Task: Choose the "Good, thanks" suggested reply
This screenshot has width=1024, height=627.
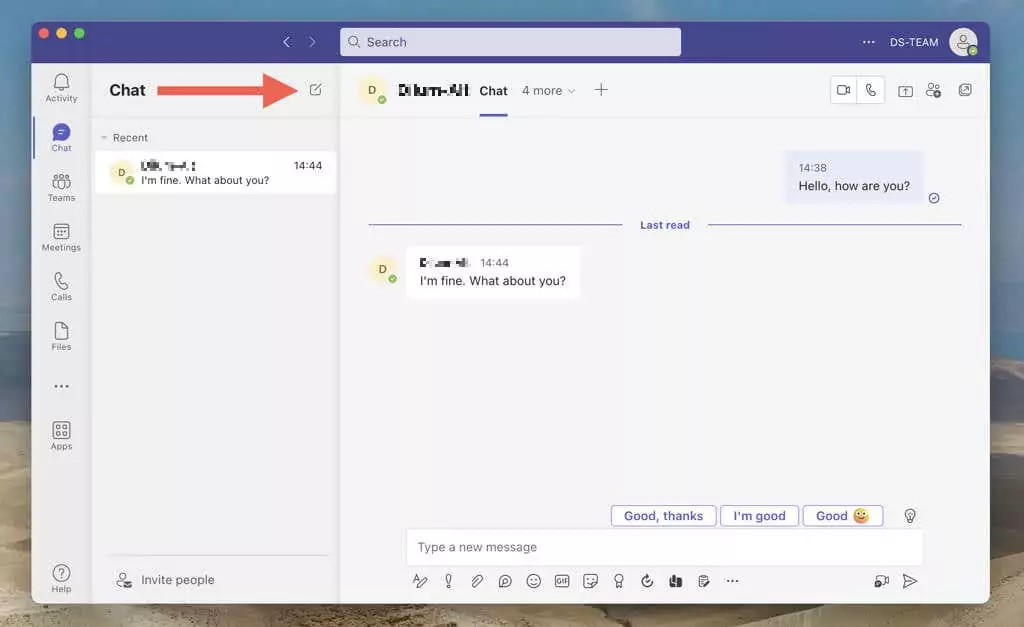Action: [x=663, y=516]
